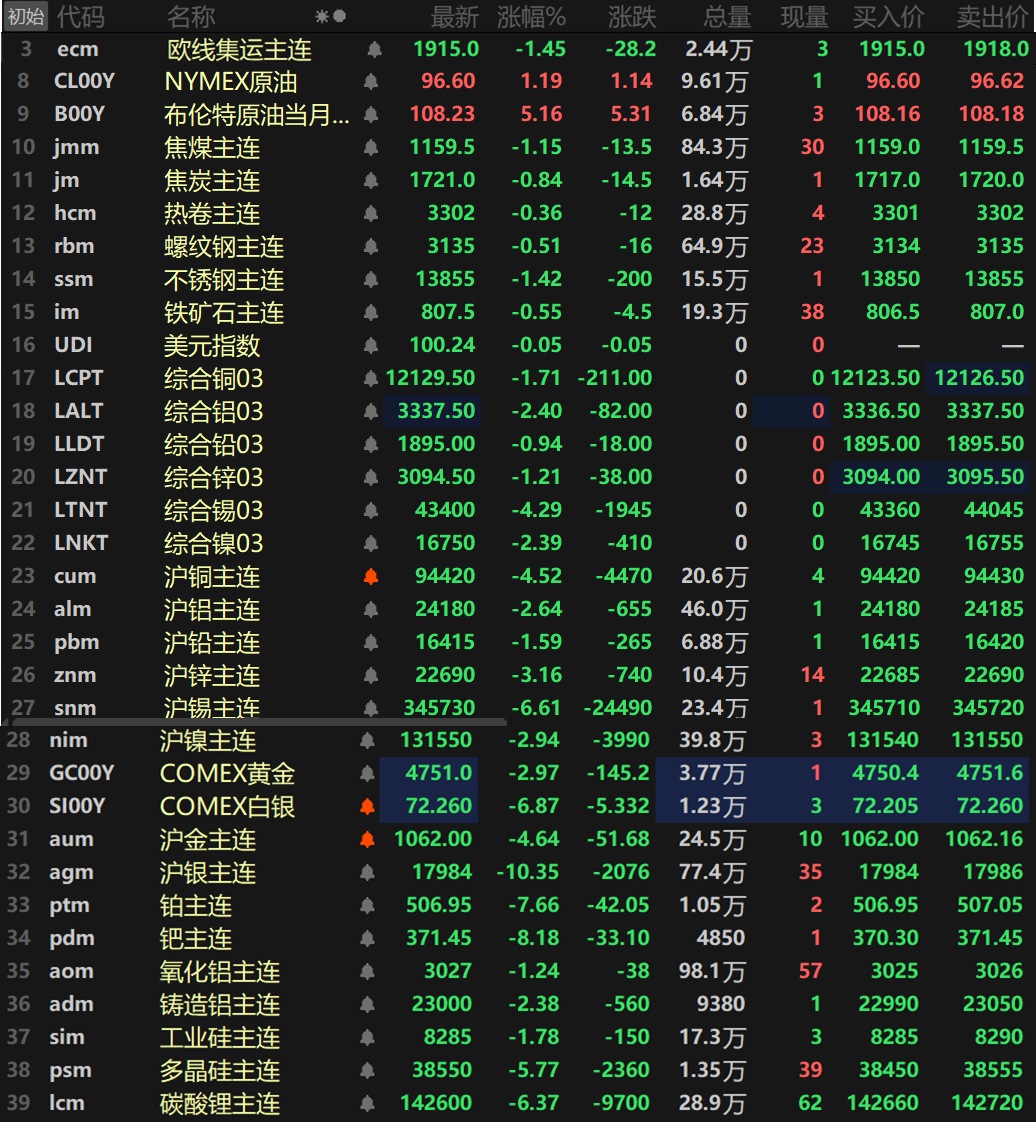Click the star-dot marker icon in header

click(330, 16)
